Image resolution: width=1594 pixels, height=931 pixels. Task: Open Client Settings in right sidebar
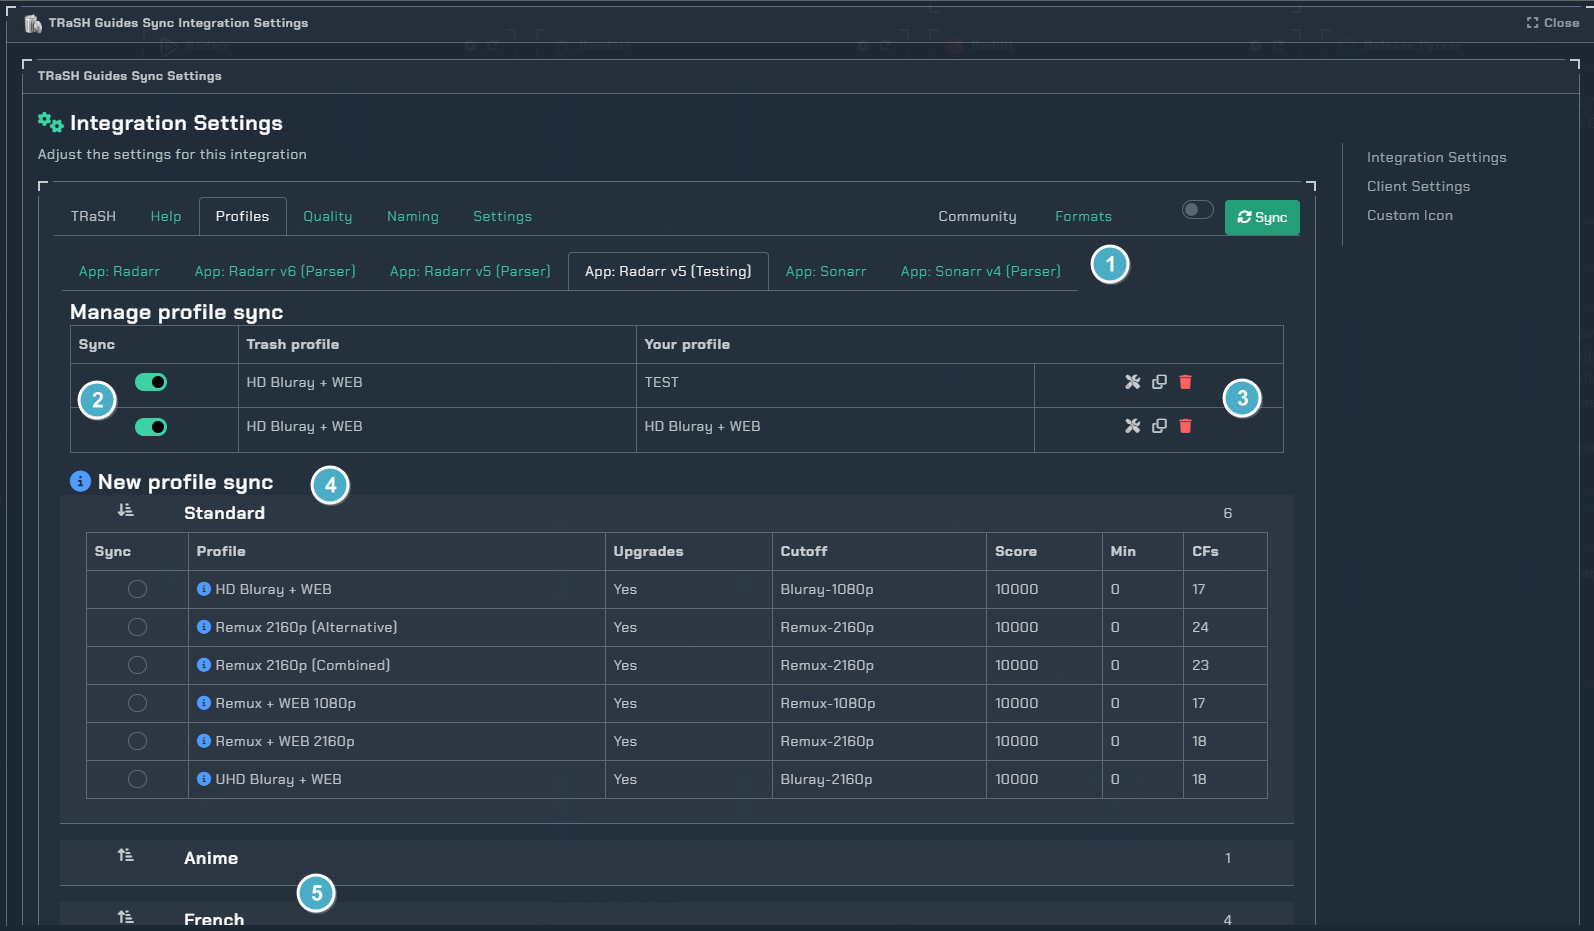[1418, 187]
